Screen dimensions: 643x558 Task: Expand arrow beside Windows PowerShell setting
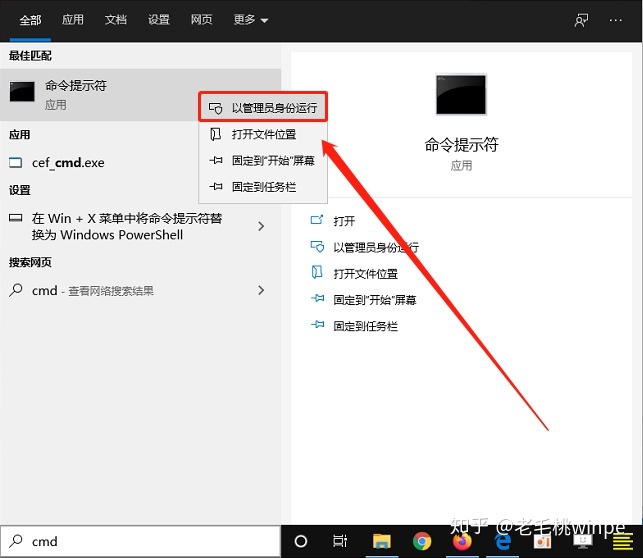pyautogui.click(x=261, y=226)
